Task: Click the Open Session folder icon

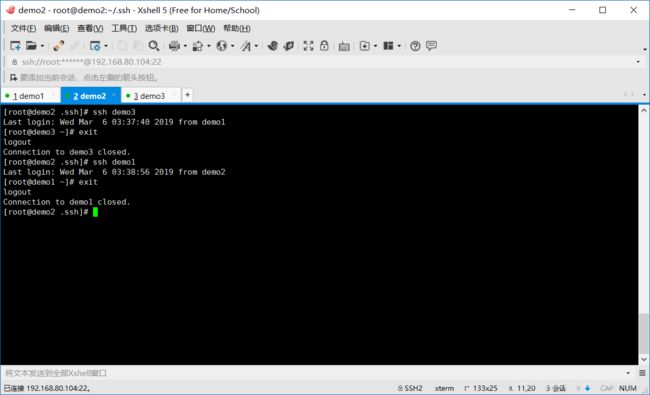Action: tap(32, 46)
